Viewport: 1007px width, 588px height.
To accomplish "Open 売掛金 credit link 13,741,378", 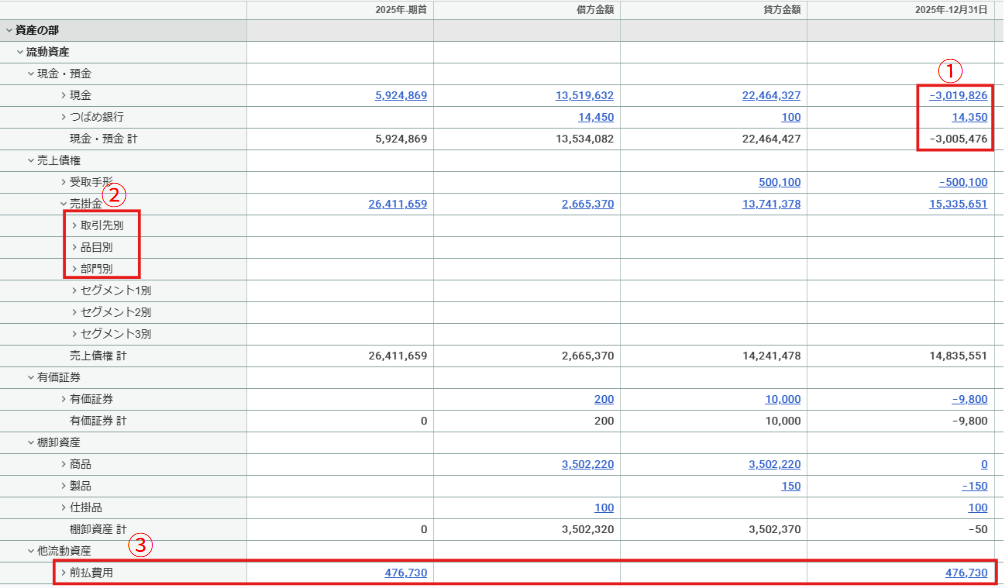I will point(771,204).
